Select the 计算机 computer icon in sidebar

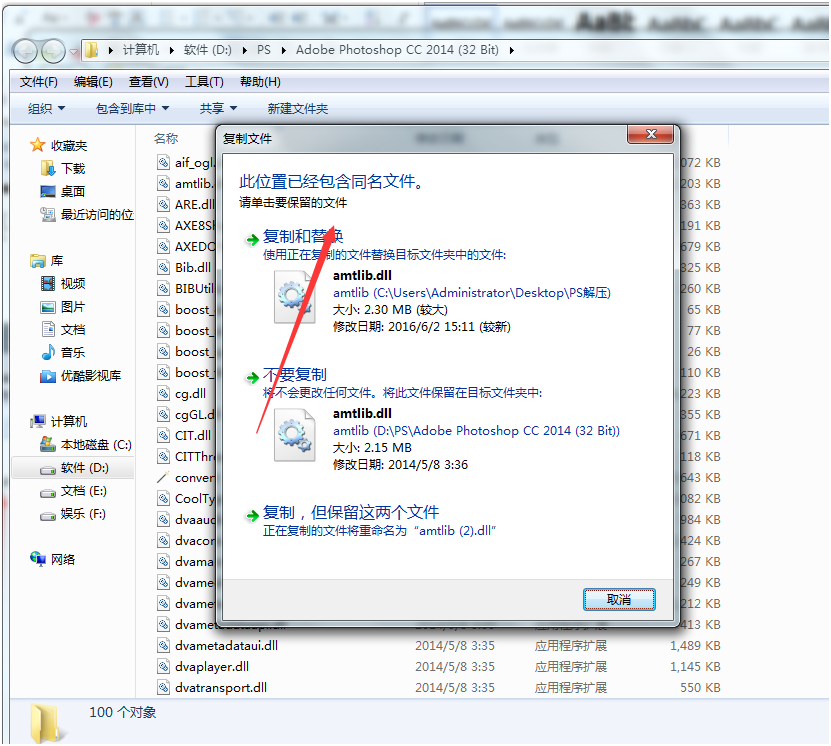click(38, 421)
